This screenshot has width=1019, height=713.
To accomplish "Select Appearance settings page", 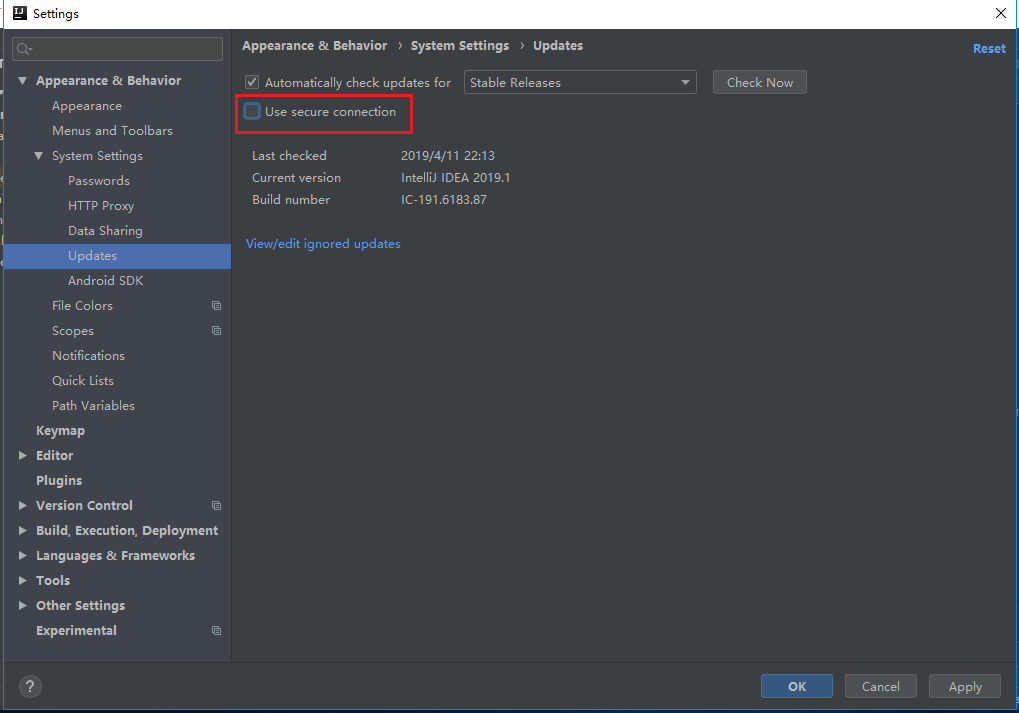I will [x=87, y=106].
